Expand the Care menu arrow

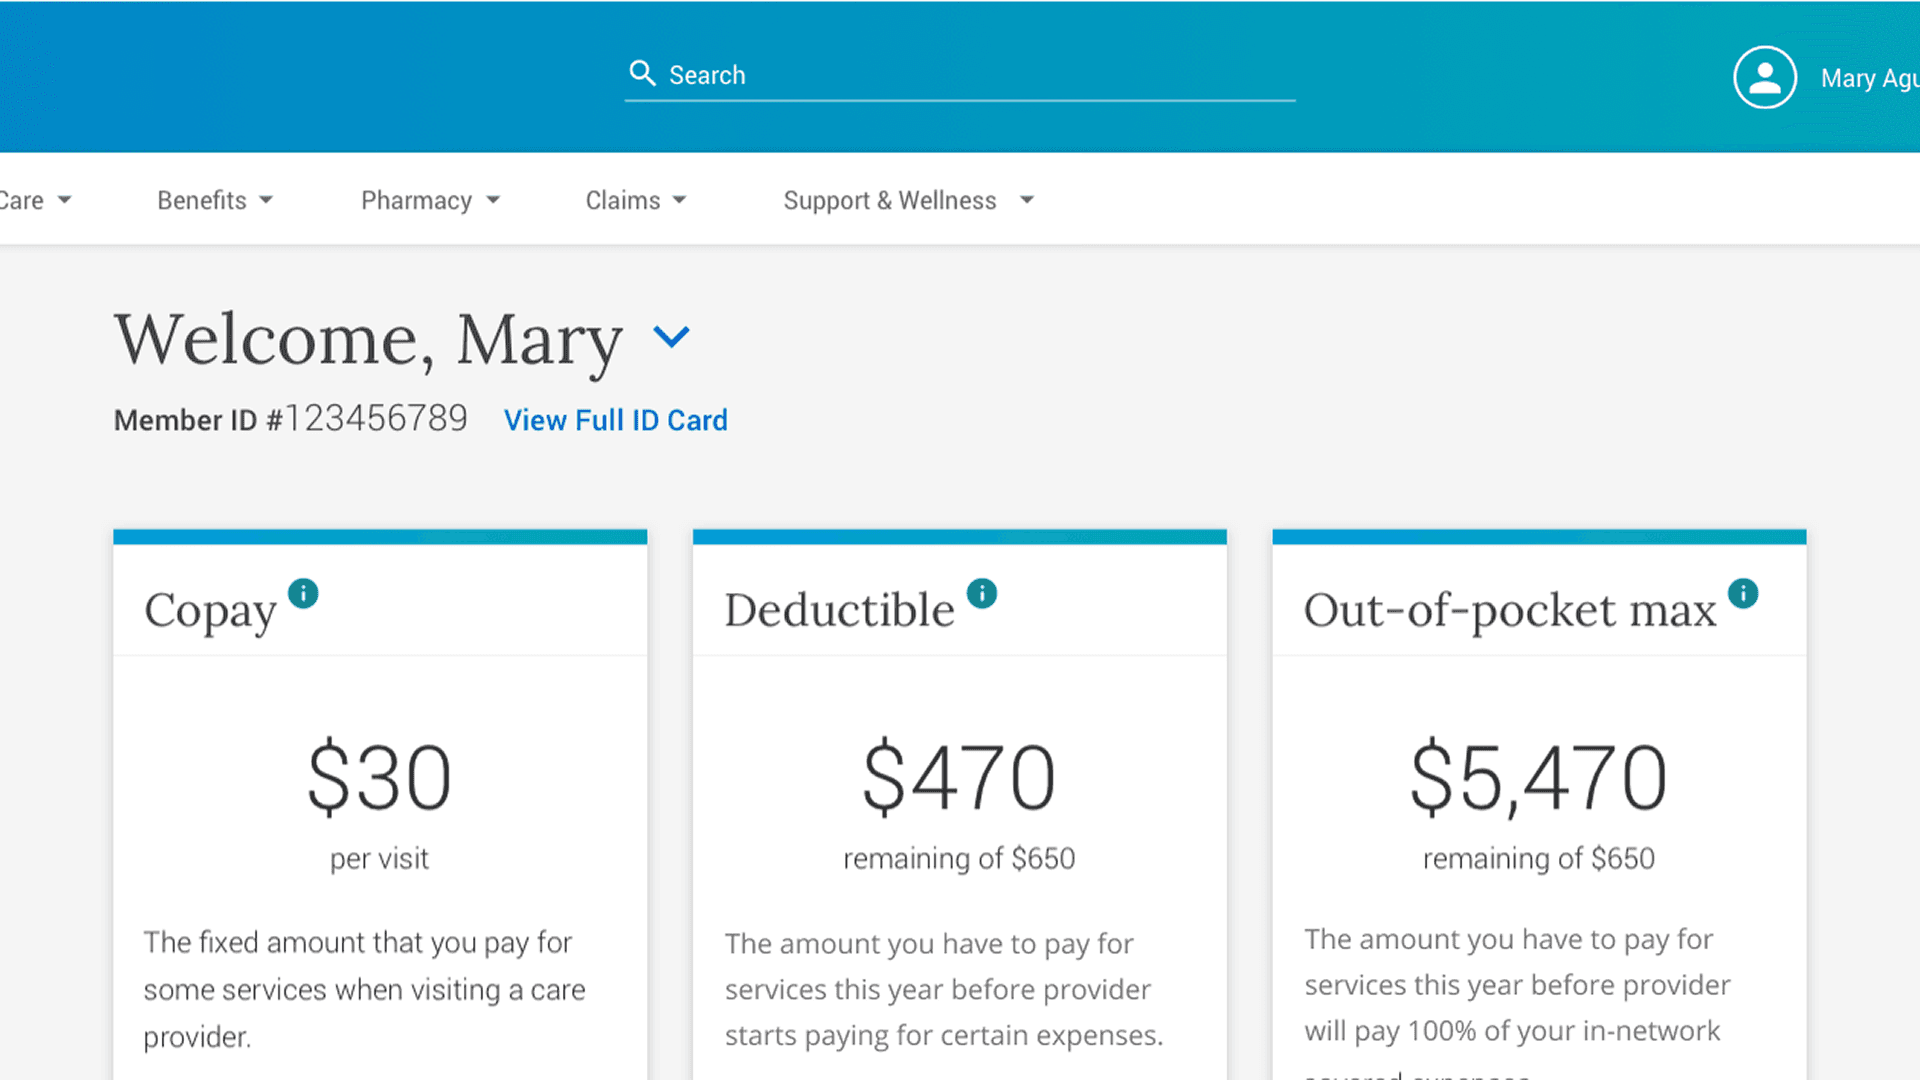click(64, 200)
